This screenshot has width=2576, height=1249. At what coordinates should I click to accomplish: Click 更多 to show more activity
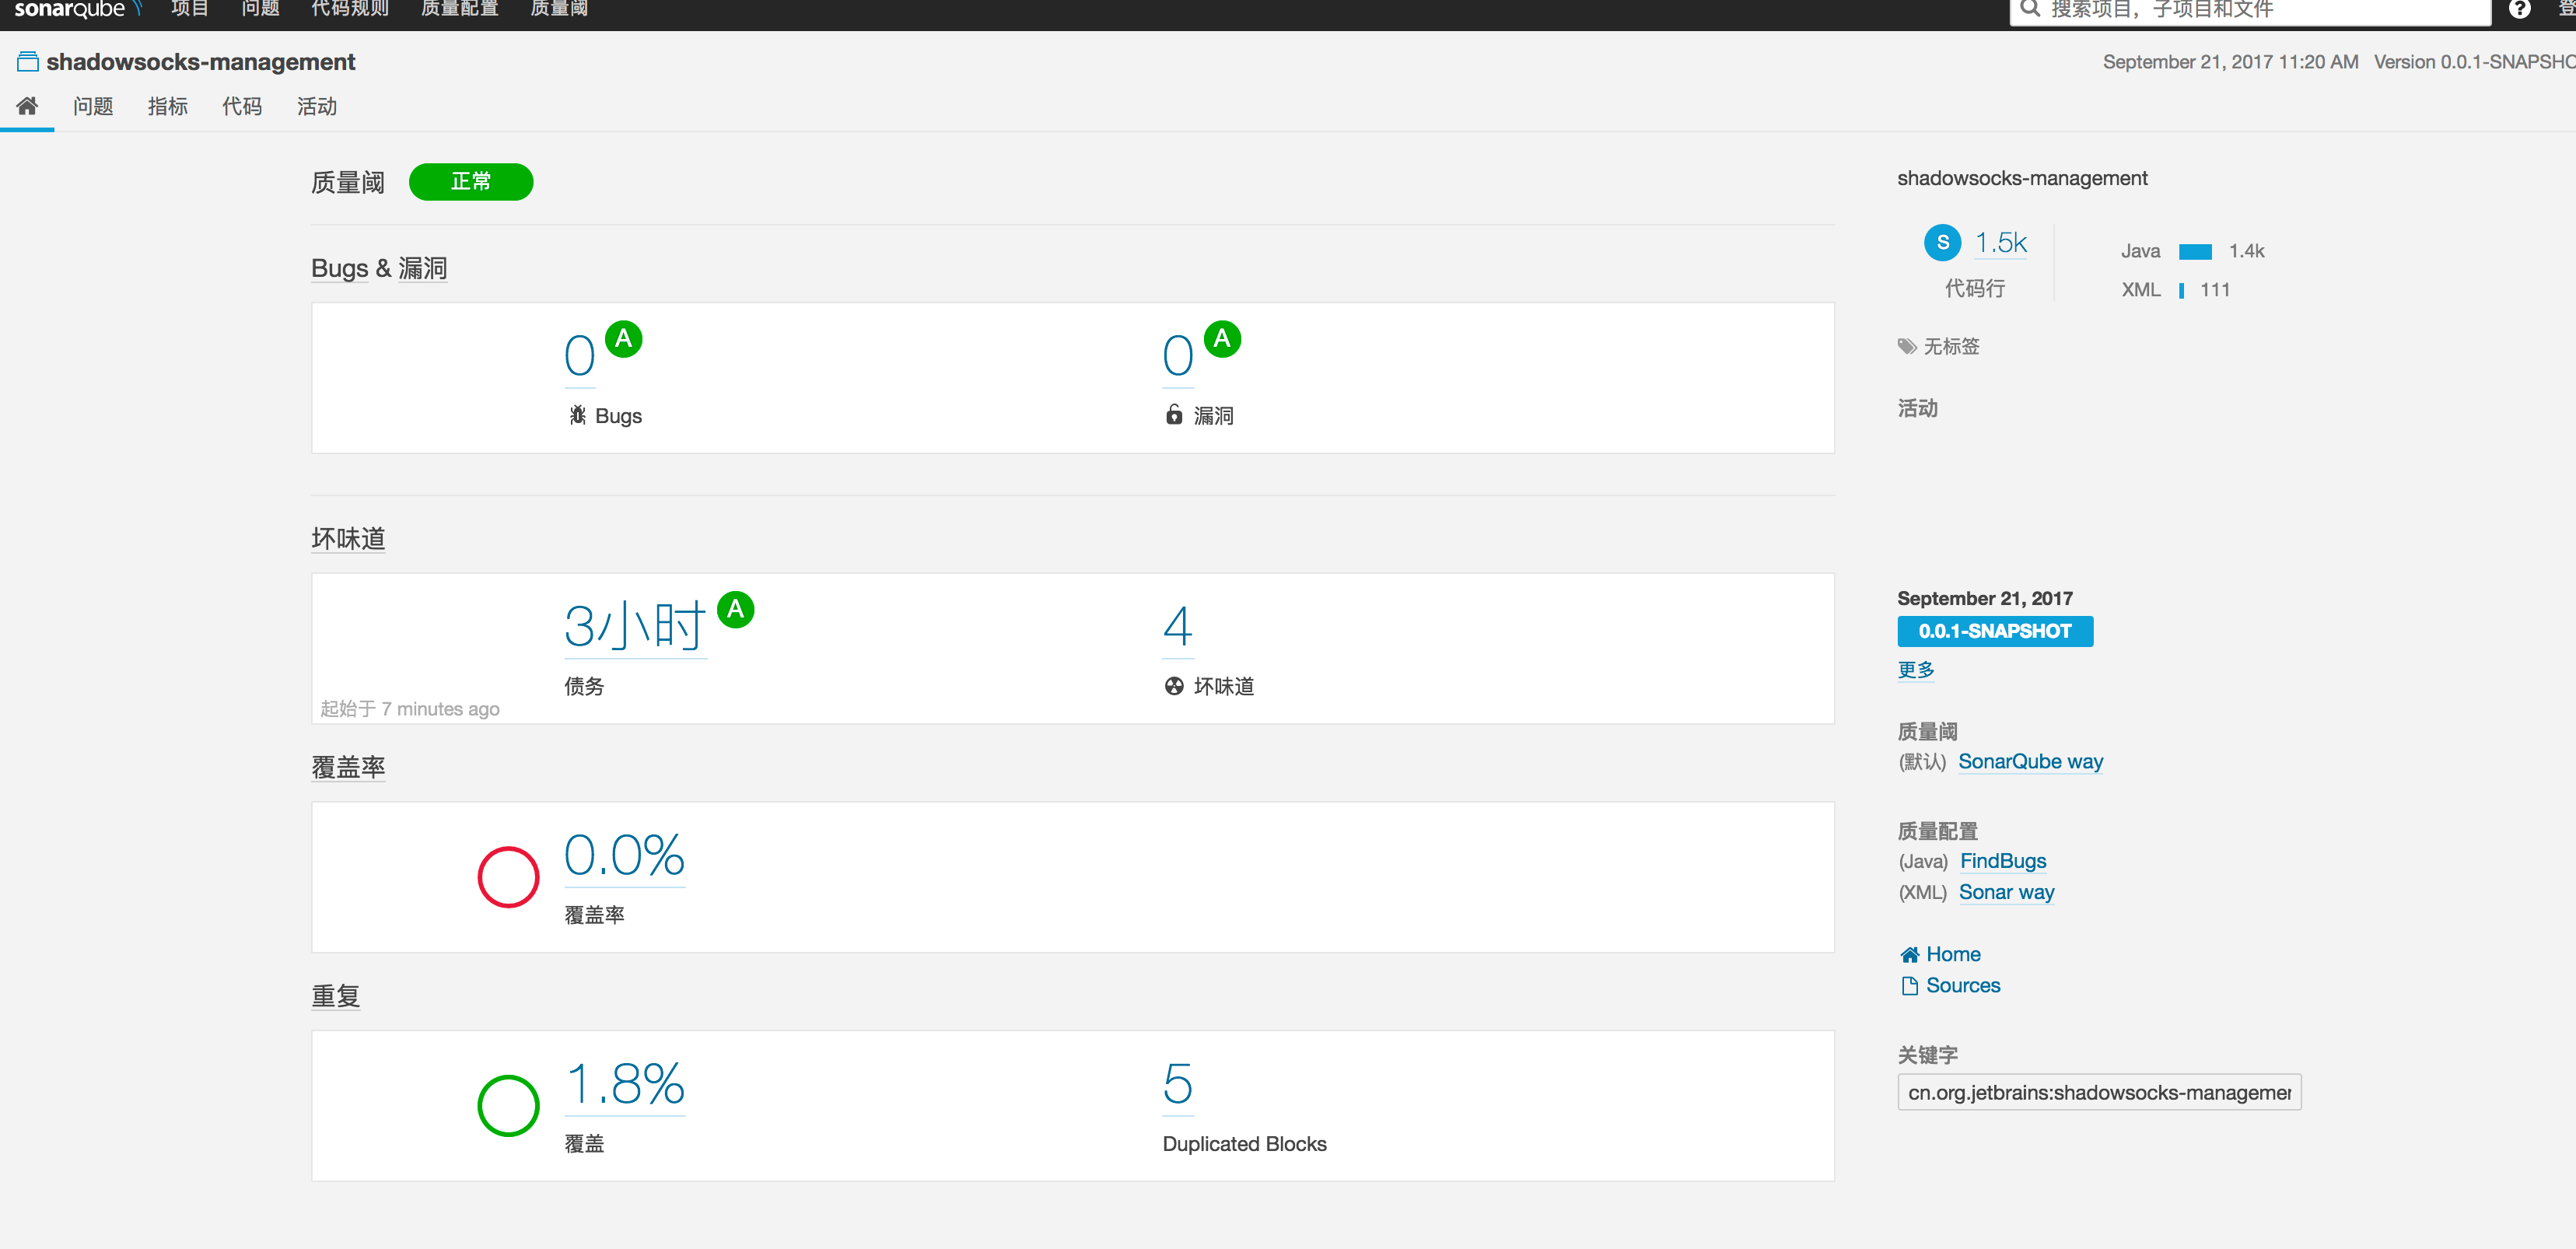[1915, 669]
